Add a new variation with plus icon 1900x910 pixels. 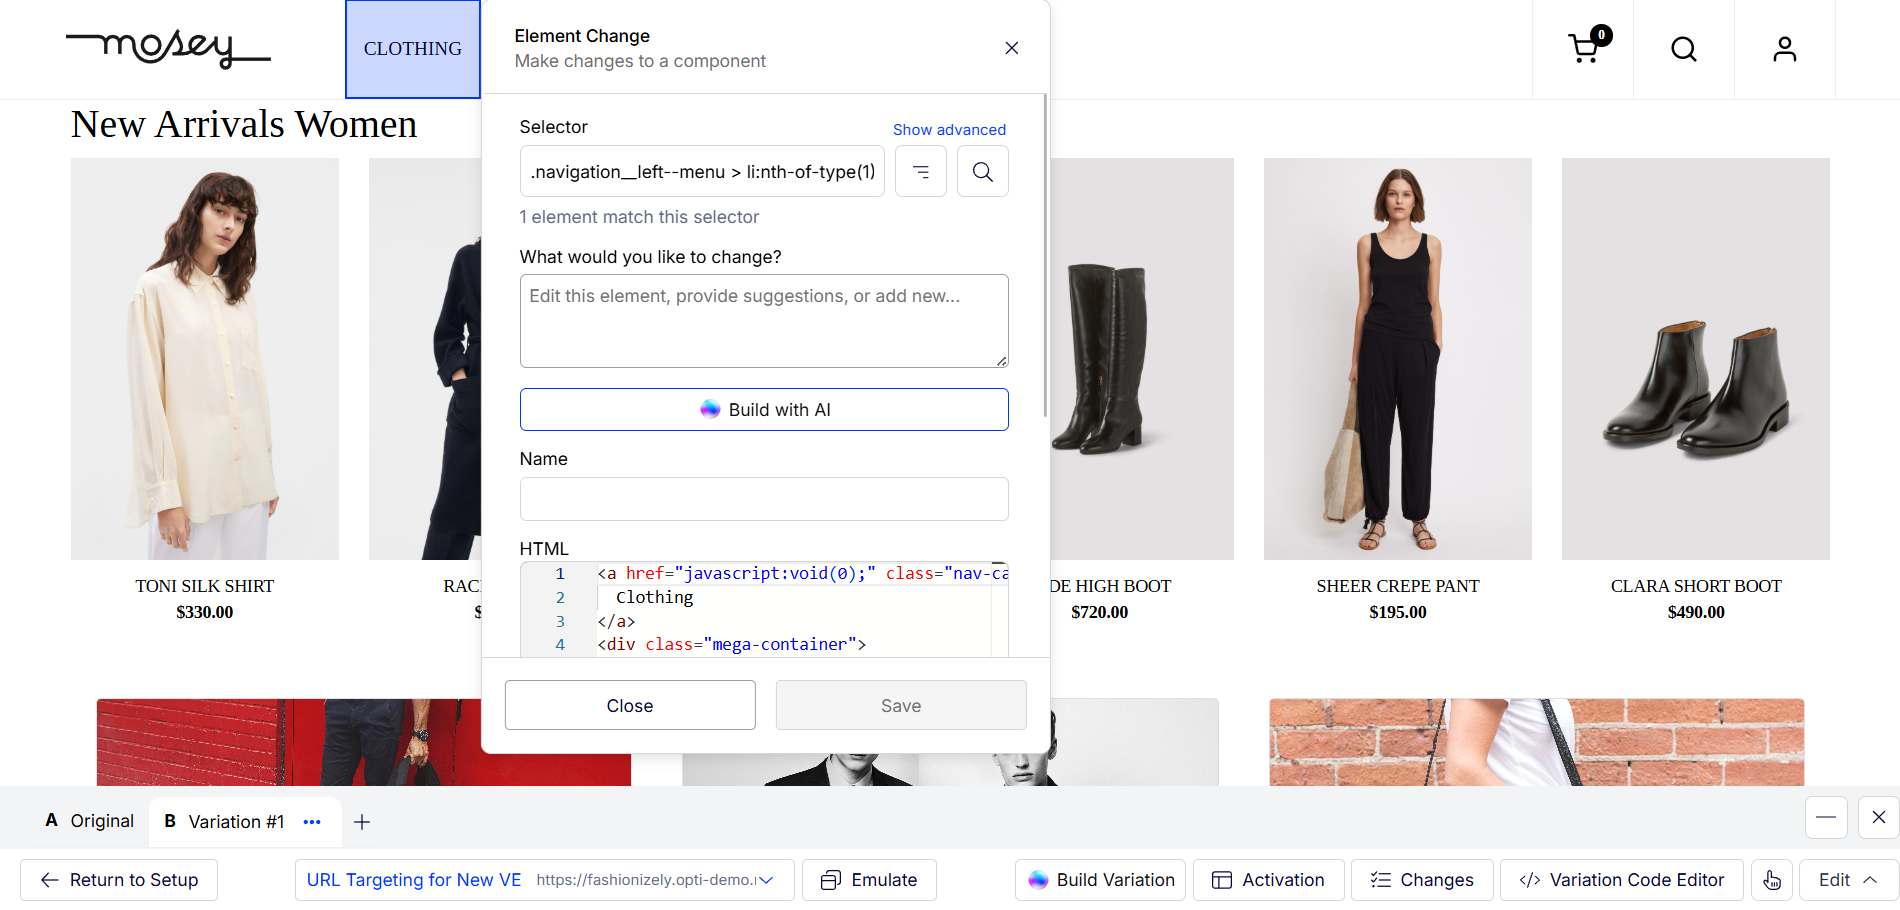(362, 822)
